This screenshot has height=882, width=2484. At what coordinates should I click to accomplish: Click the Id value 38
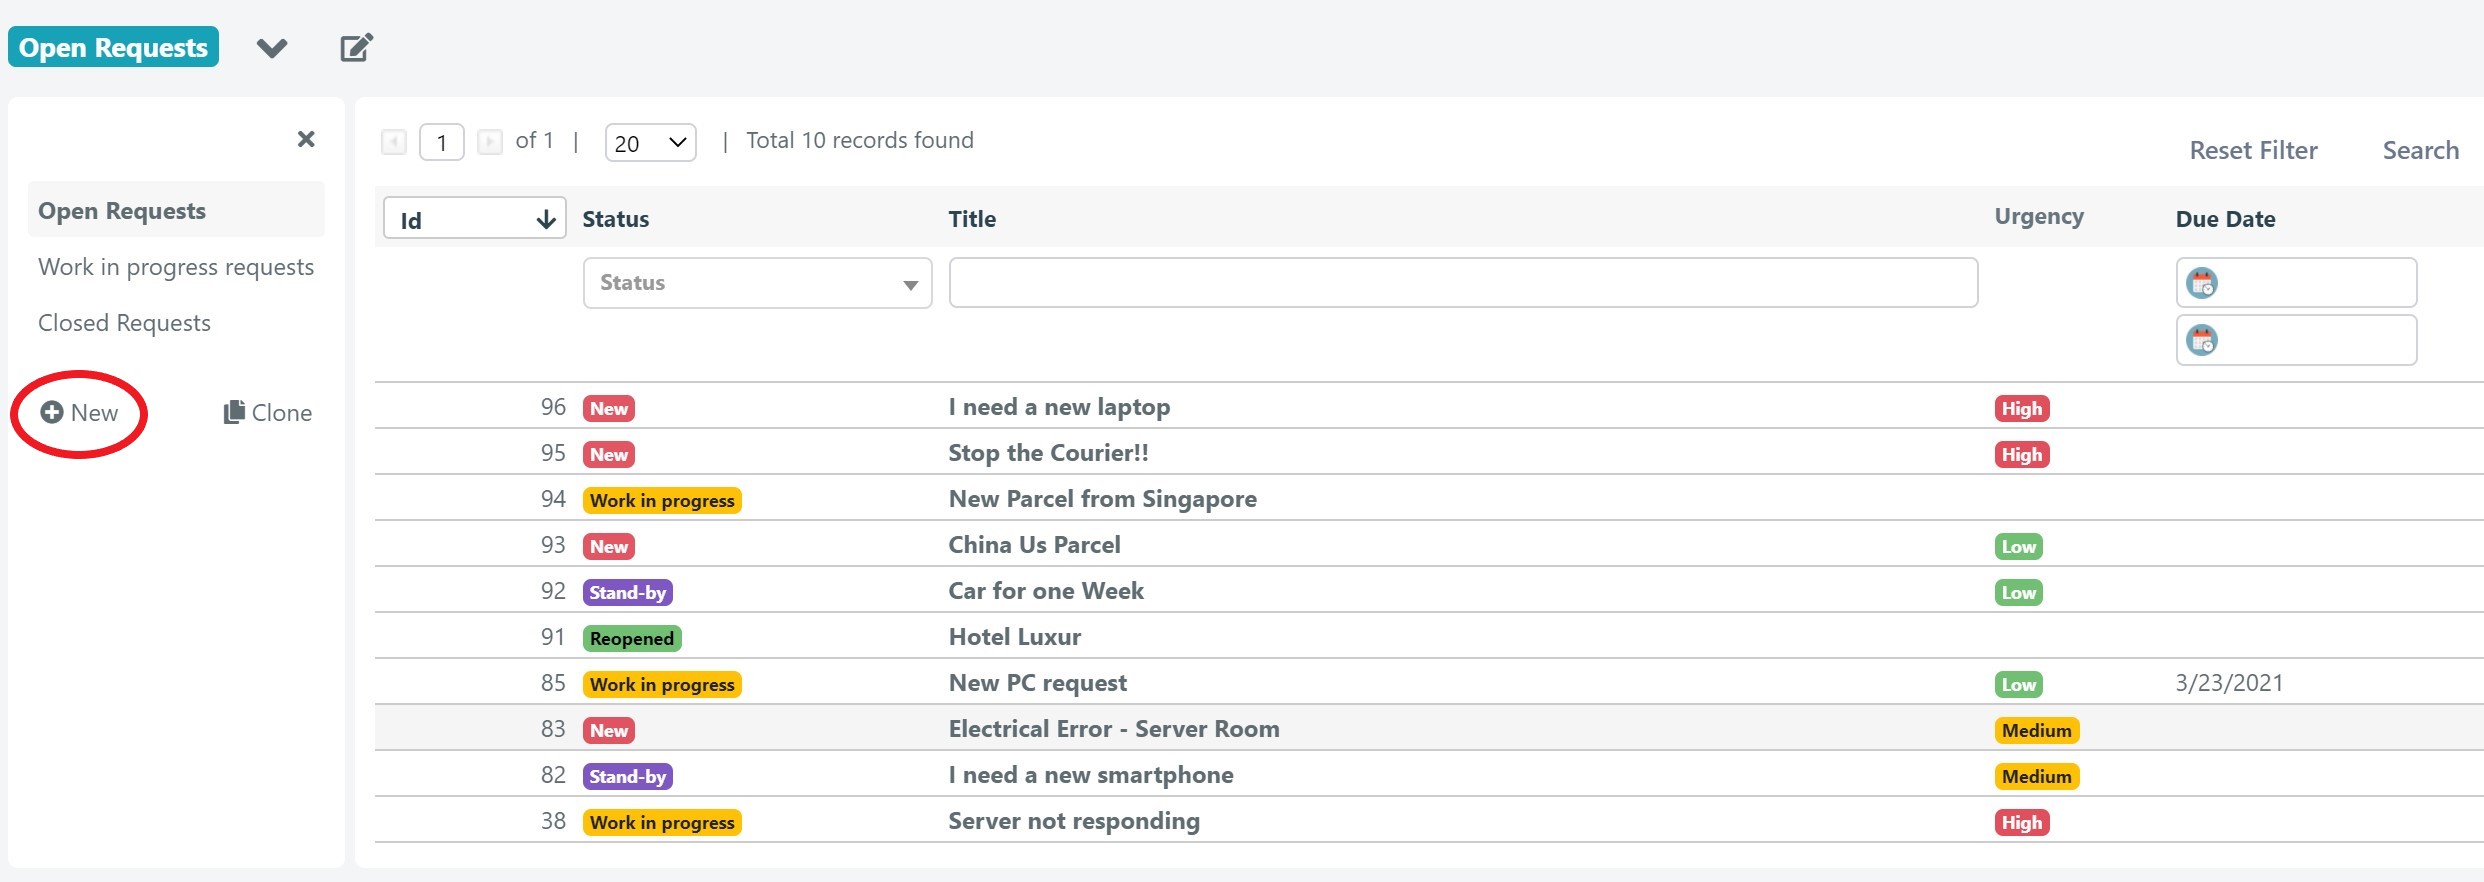tap(553, 821)
